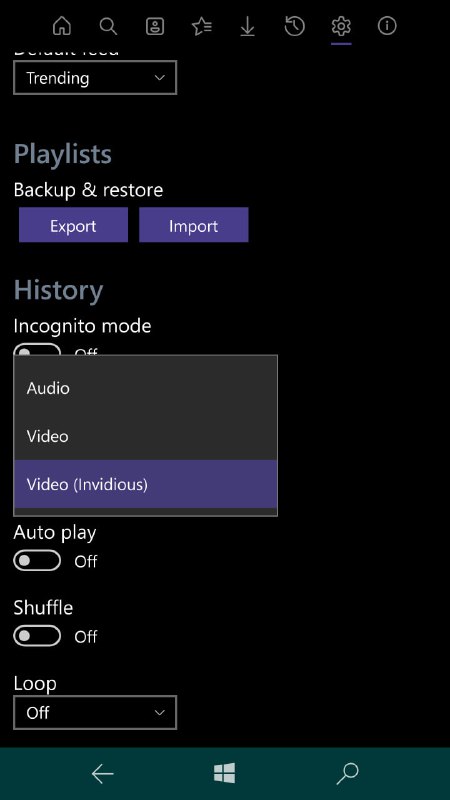Toggle the Shuffle switch
Image resolution: width=450 pixels, height=800 pixels.
click(x=37, y=636)
